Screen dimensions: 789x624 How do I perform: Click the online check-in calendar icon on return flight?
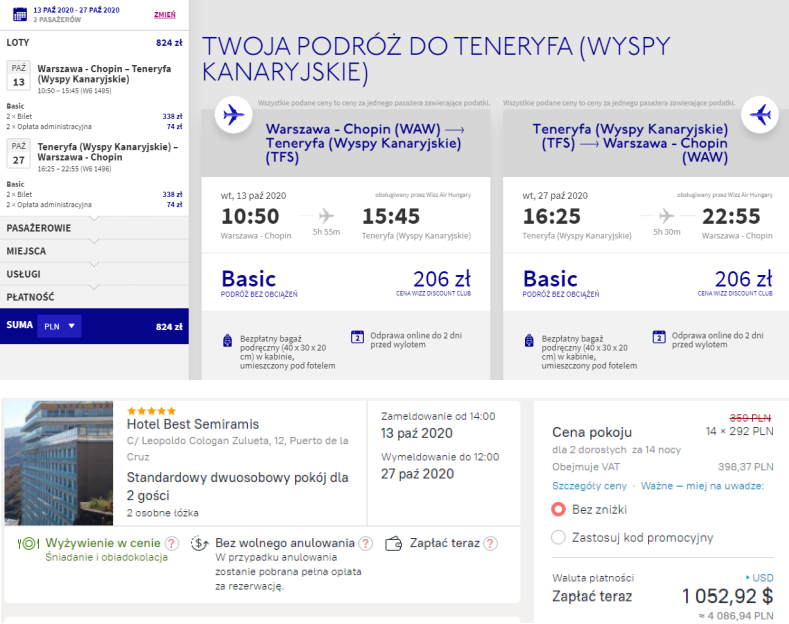(659, 336)
